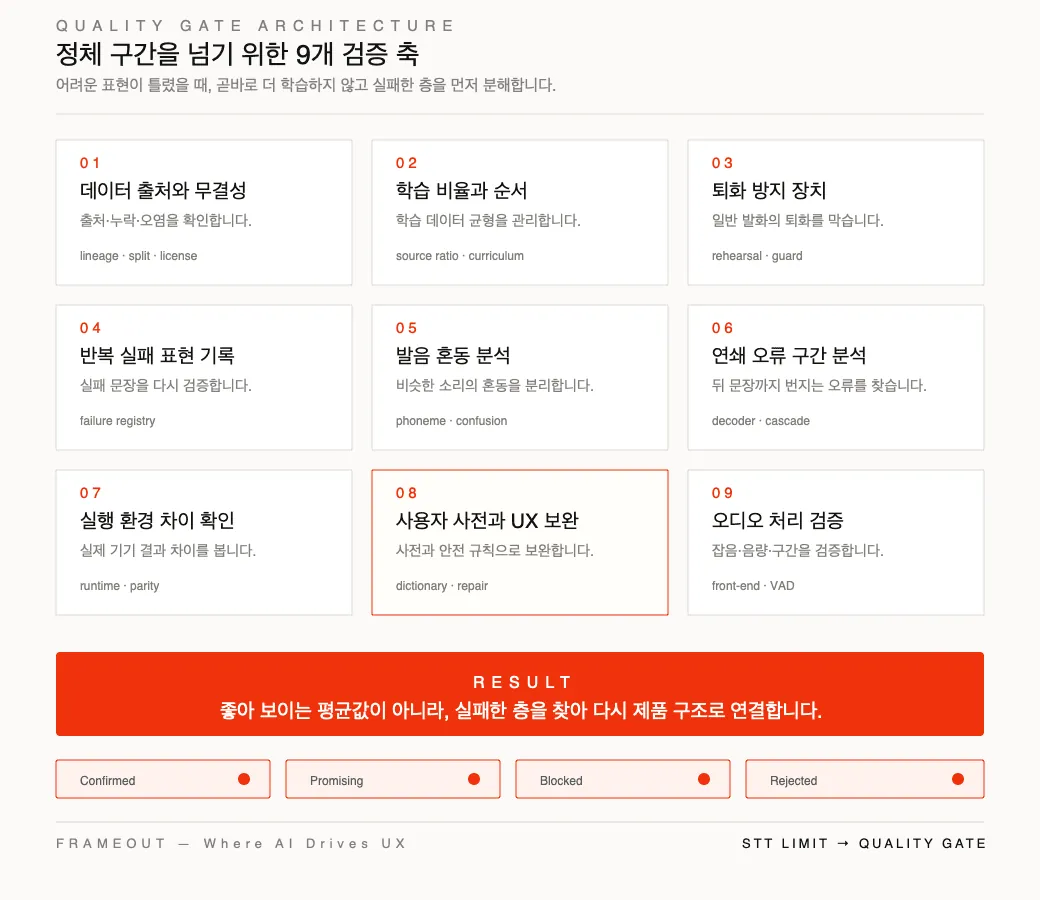Select card 06 연쇄 오류 구간 분석
The height and width of the screenshot is (900, 1040).
pyautogui.click(x=836, y=377)
